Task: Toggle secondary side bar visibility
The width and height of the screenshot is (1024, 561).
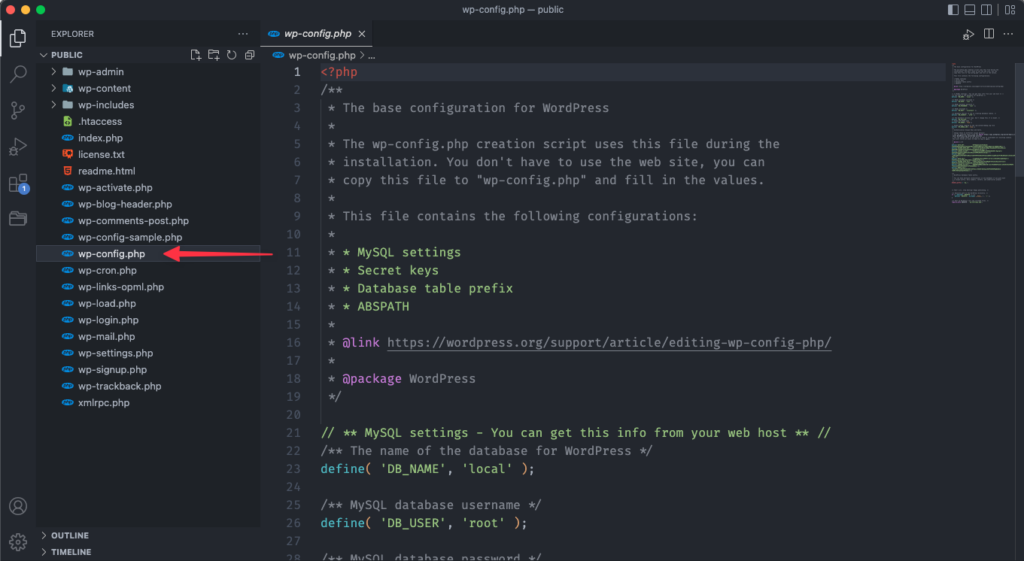Action: pos(987,10)
